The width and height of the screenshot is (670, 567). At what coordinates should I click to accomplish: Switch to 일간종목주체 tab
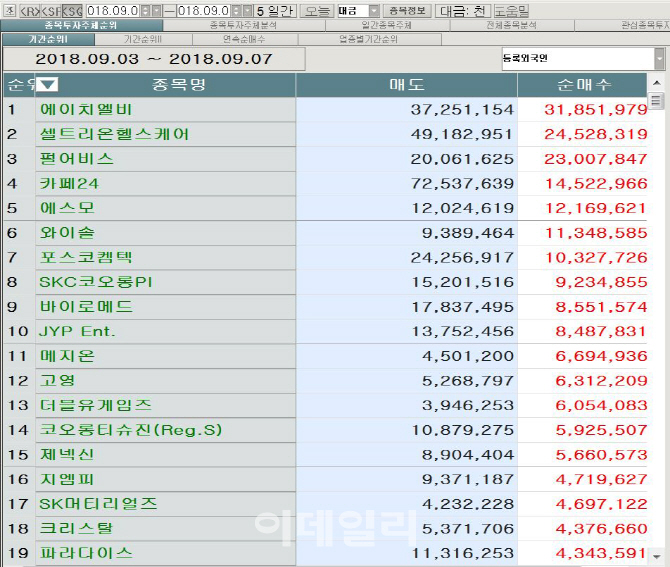pyautogui.click(x=387, y=25)
